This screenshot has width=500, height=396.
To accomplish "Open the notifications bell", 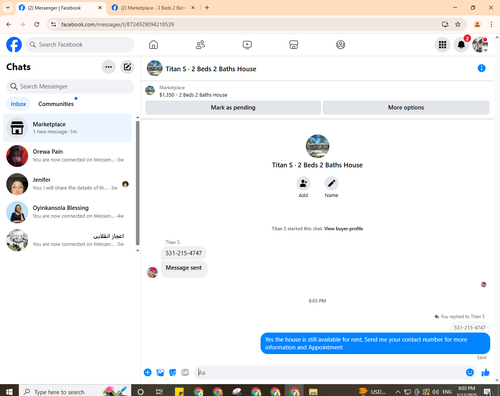I will (x=461, y=45).
